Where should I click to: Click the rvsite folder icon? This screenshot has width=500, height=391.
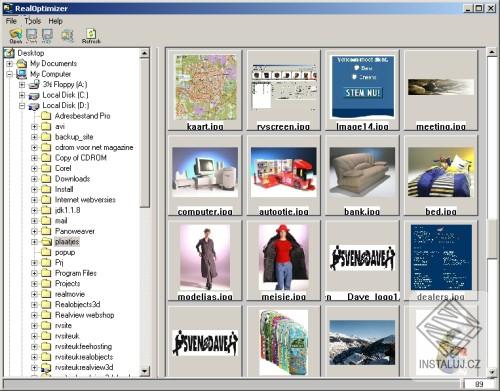[x=46, y=326]
